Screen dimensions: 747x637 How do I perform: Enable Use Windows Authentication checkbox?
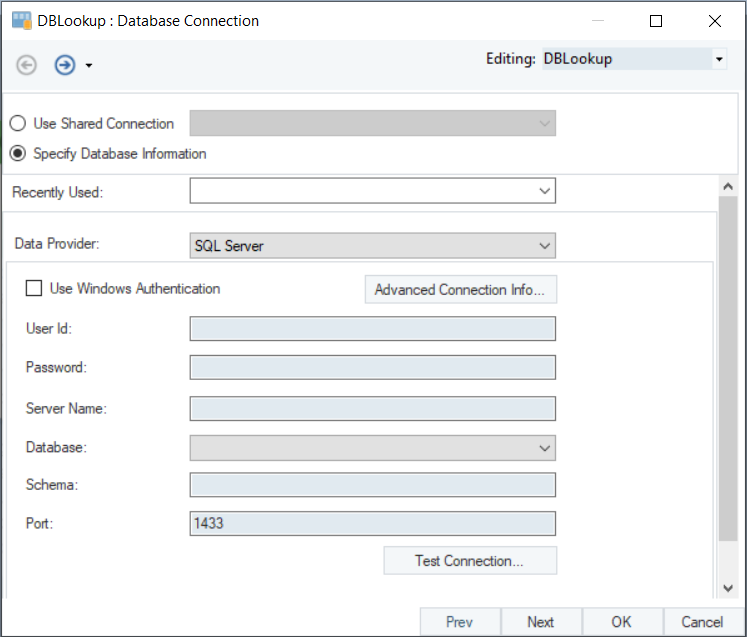tap(34, 289)
